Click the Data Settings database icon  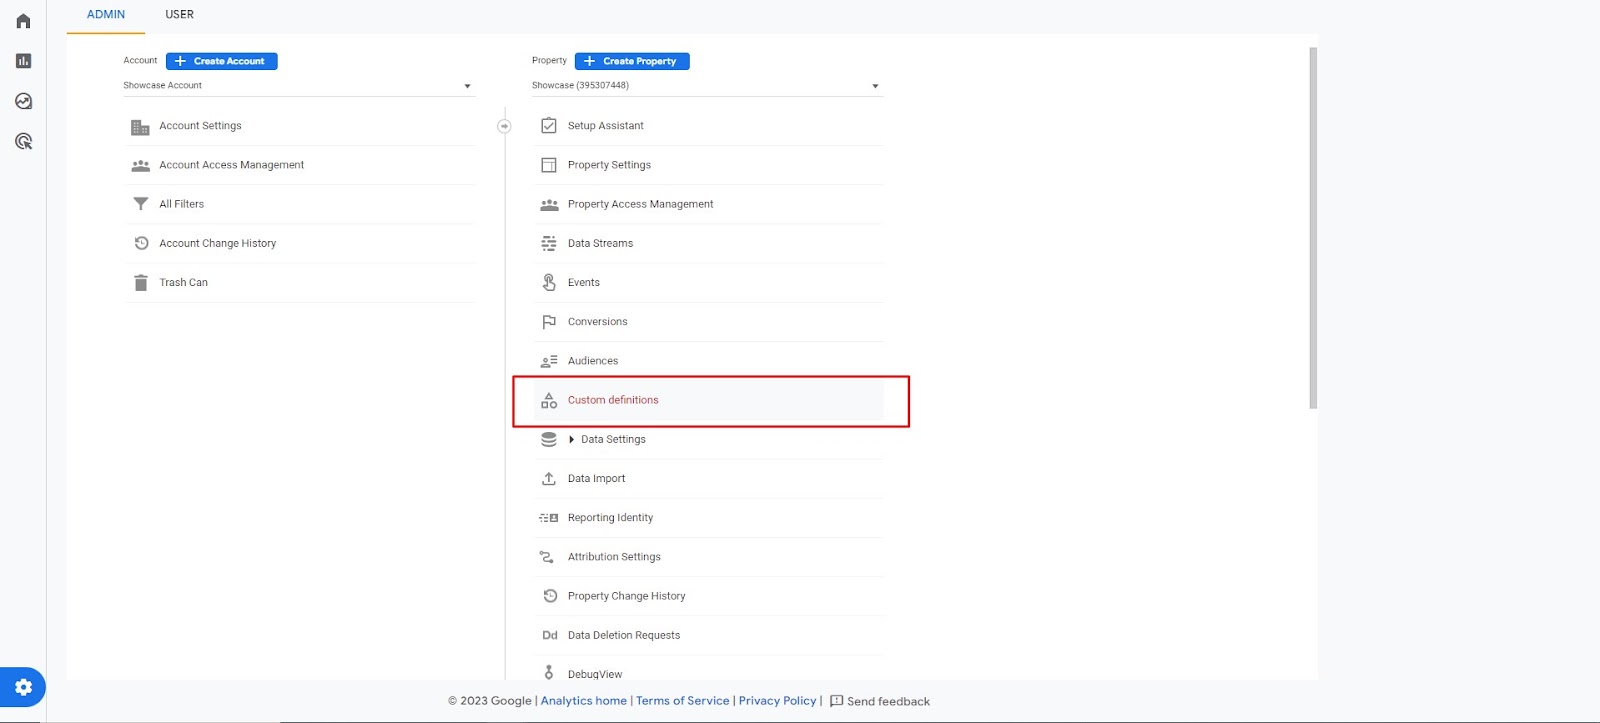(x=549, y=439)
